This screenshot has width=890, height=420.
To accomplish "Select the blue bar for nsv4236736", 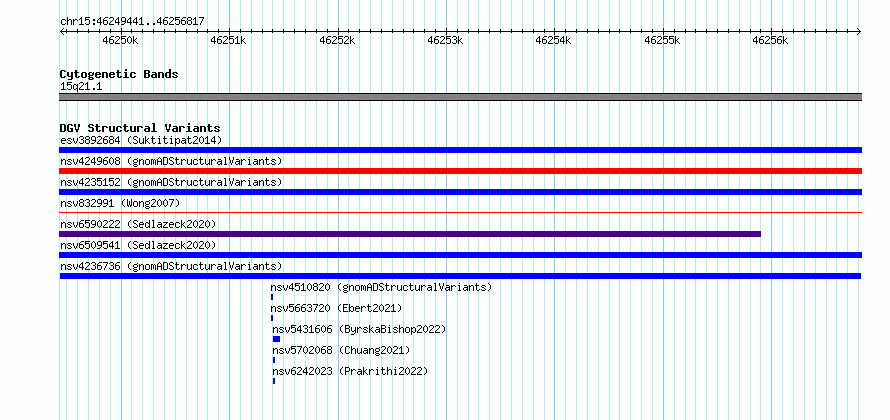I will [x=460, y=276].
